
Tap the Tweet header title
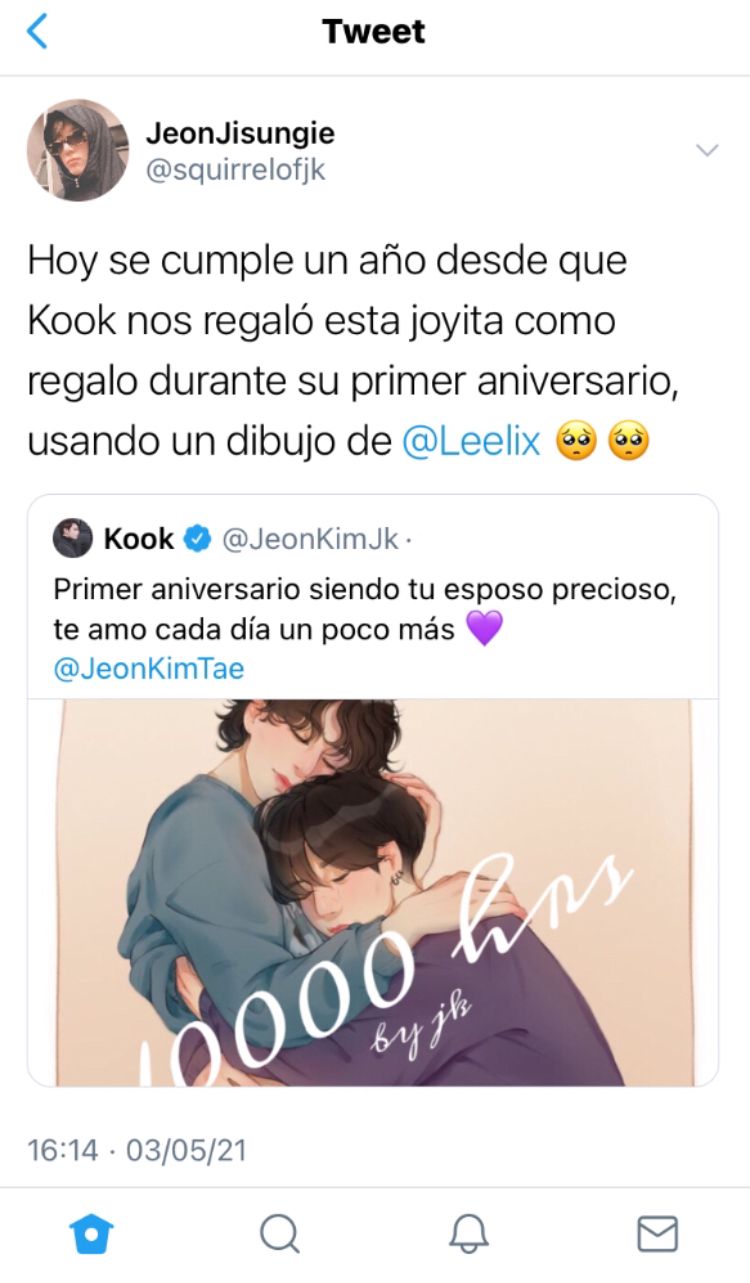point(374,32)
